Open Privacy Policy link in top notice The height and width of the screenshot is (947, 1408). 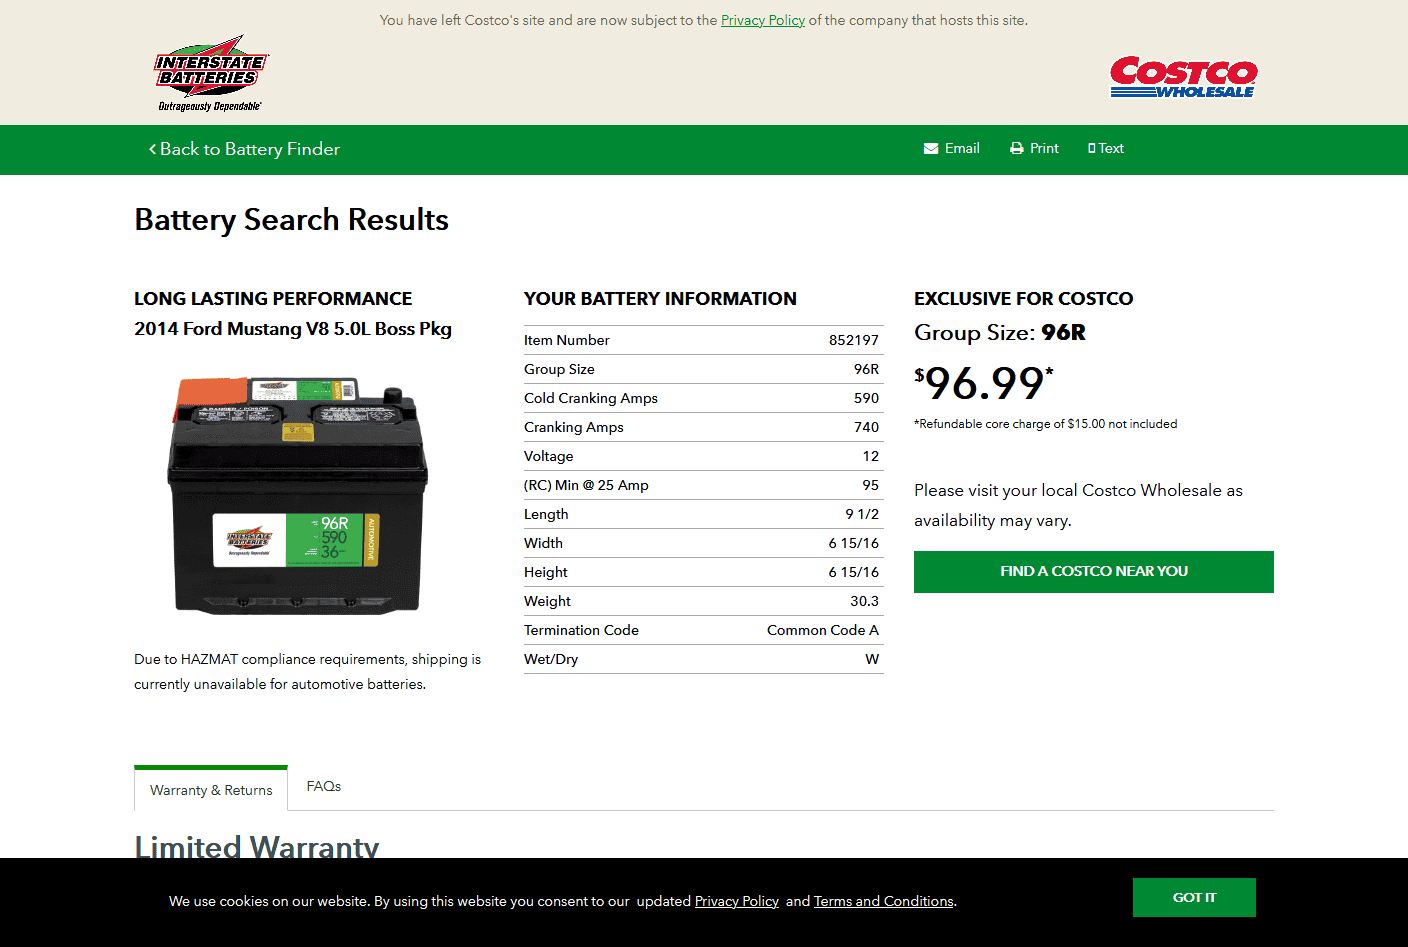point(763,20)
